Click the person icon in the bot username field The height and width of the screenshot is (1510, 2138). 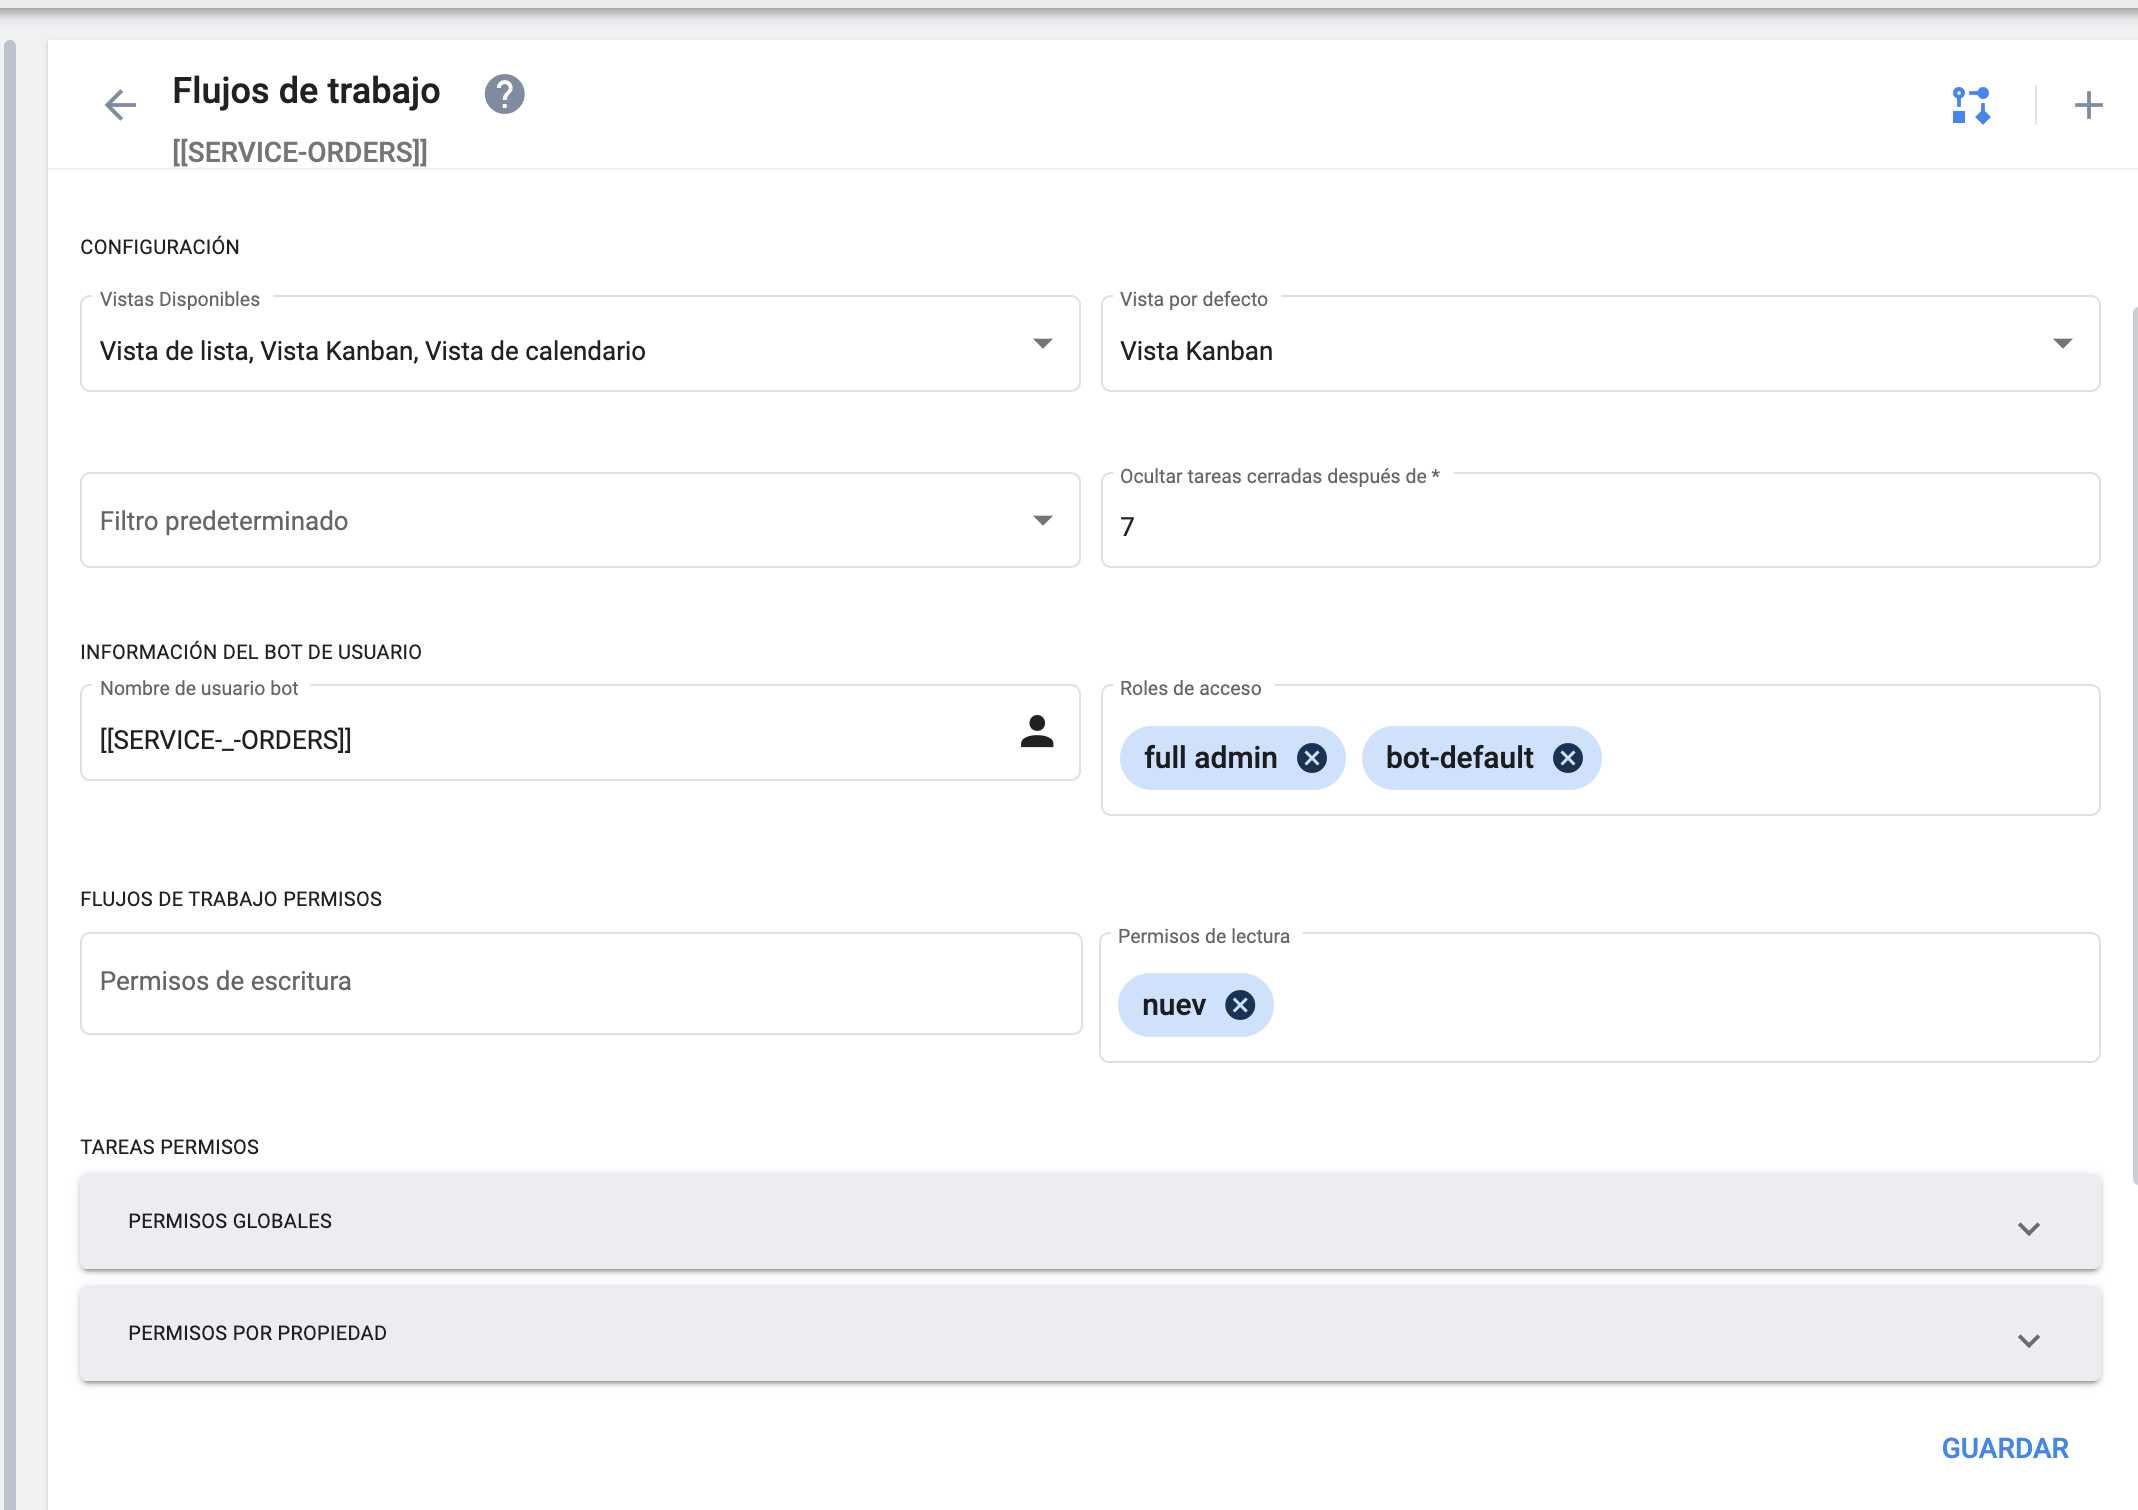pos(1038,733)
